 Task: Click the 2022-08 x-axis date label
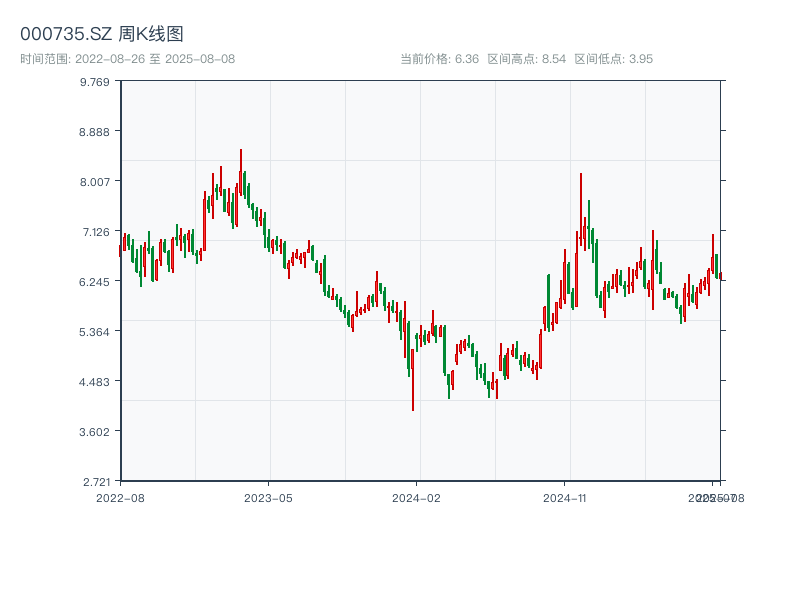point(120,497)
